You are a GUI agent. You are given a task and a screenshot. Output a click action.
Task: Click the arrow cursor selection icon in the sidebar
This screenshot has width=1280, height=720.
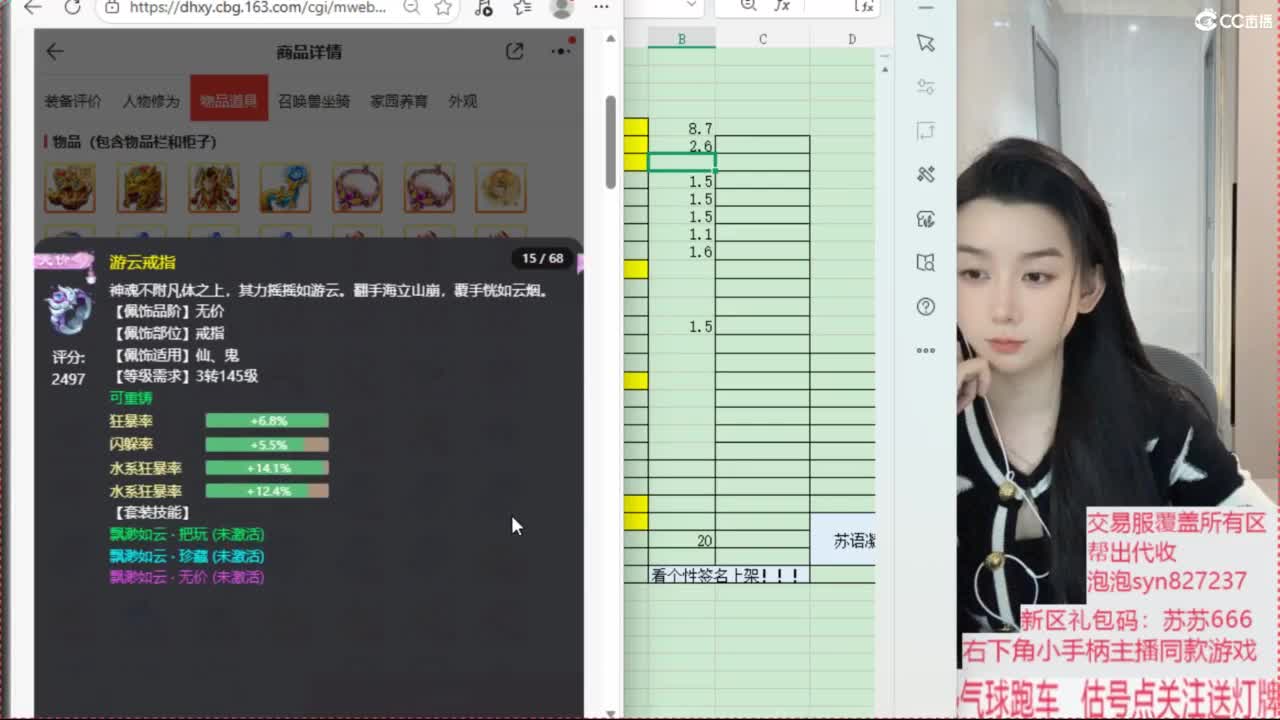[x=926, y=43]
